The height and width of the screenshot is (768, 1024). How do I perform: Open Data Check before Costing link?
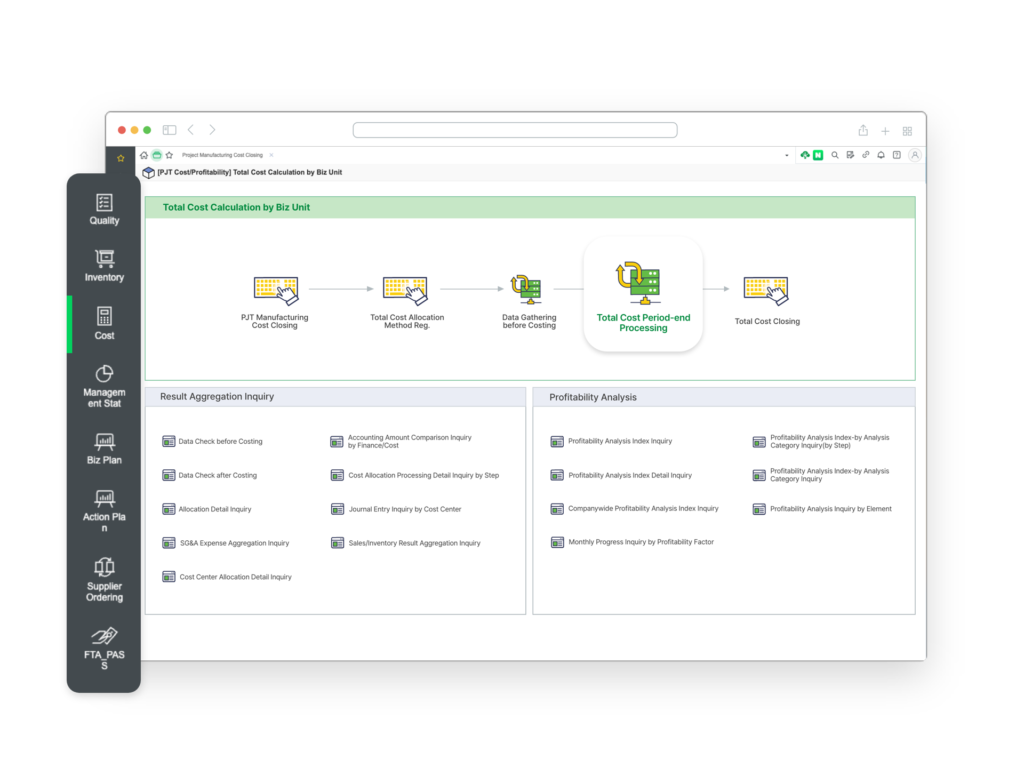(x=220, y=441)
